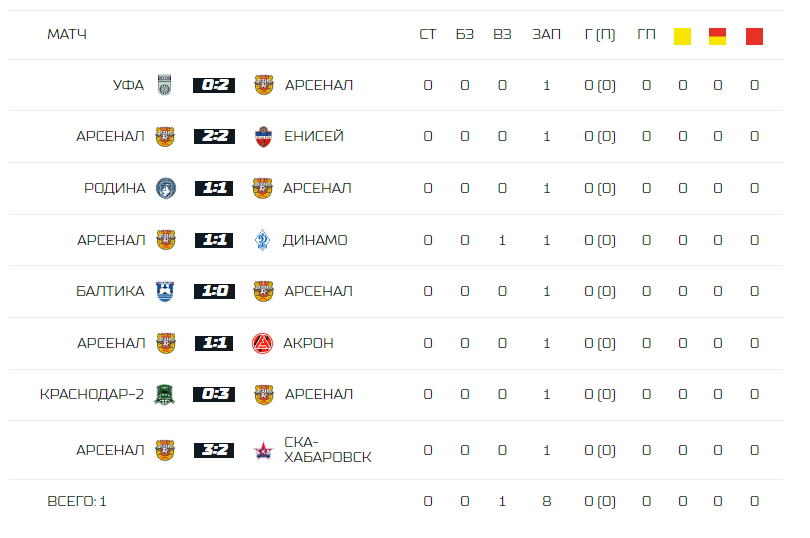Viewport: 810px width, 538px height.
Task: Click the Baltika club crest
Action: [165, 291]
